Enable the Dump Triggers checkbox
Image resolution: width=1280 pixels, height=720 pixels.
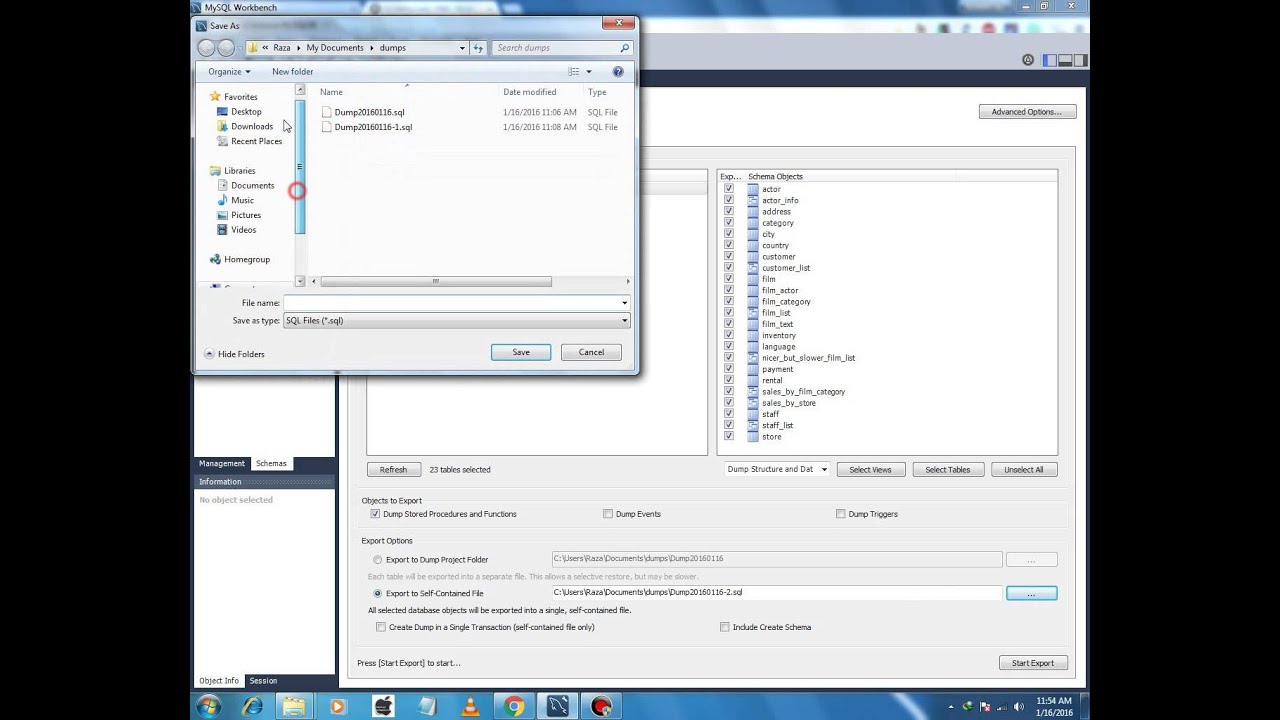tap(841, 514)
